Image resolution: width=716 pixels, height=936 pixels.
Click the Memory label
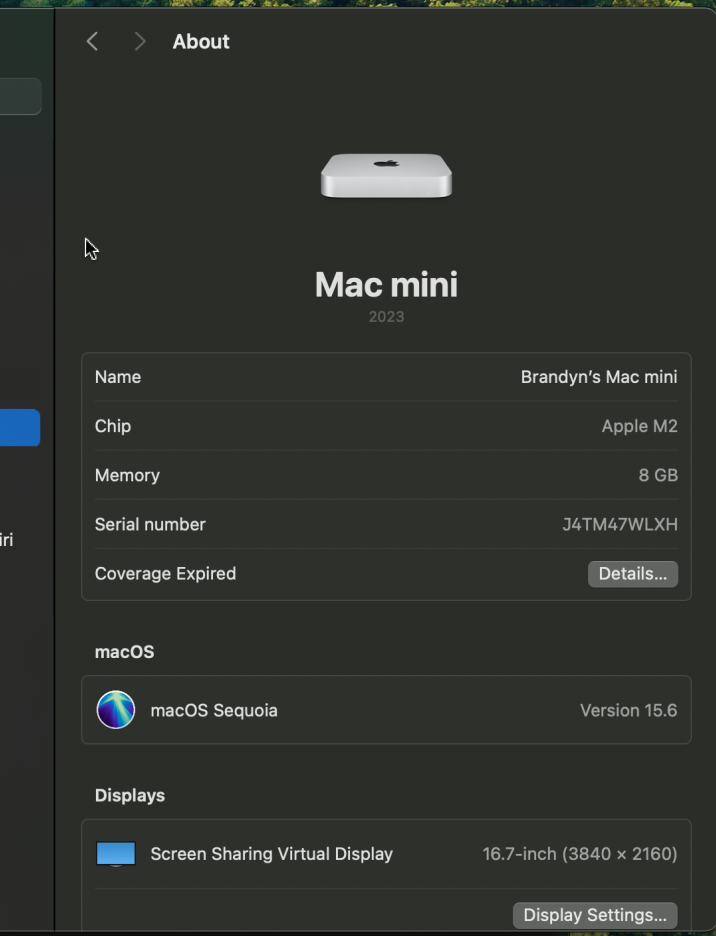(127, 475)
